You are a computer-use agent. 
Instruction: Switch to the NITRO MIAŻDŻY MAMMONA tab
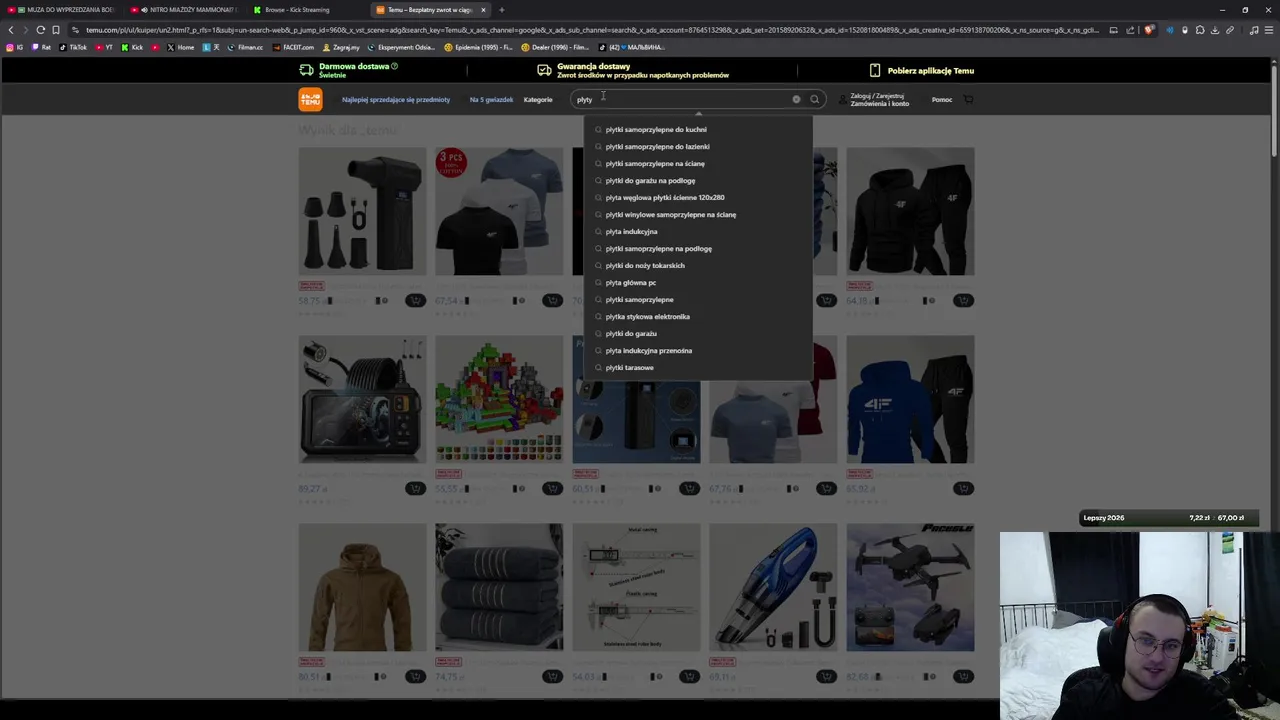185,10
